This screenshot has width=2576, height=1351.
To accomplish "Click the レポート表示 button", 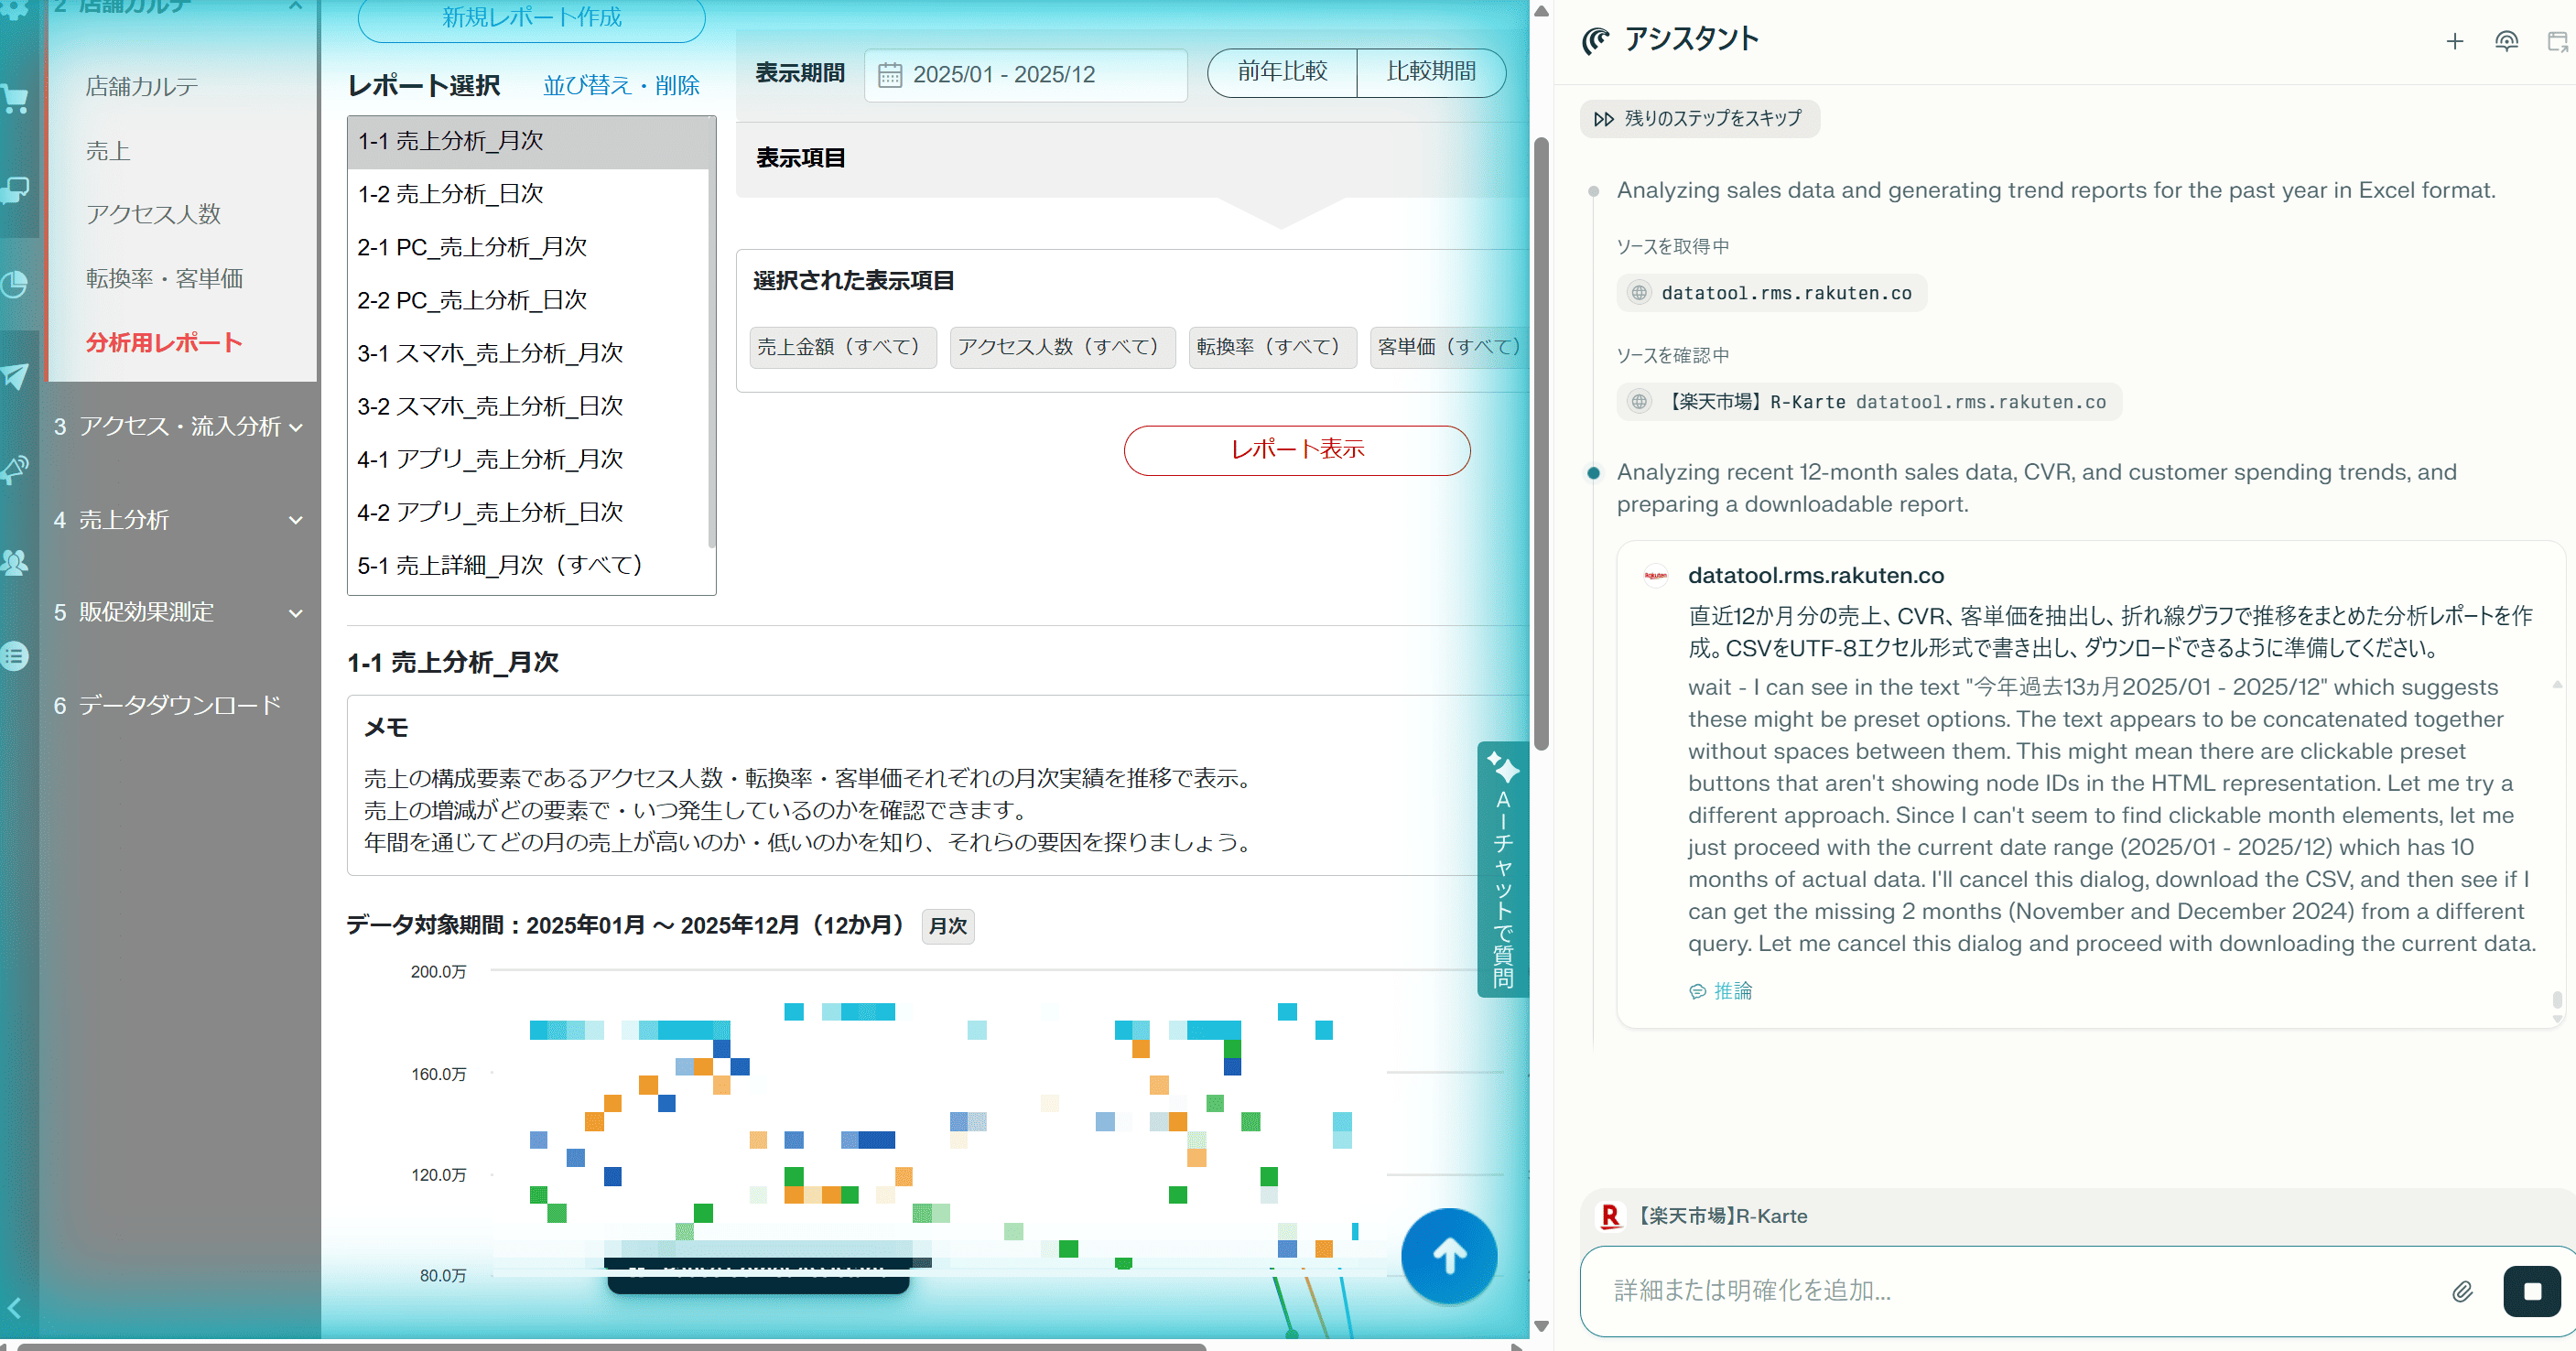I will pos(1296,450).
